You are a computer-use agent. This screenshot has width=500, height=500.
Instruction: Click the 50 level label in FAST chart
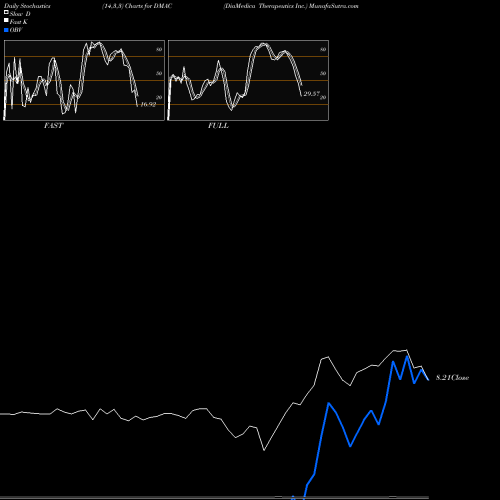click(159, 73)
